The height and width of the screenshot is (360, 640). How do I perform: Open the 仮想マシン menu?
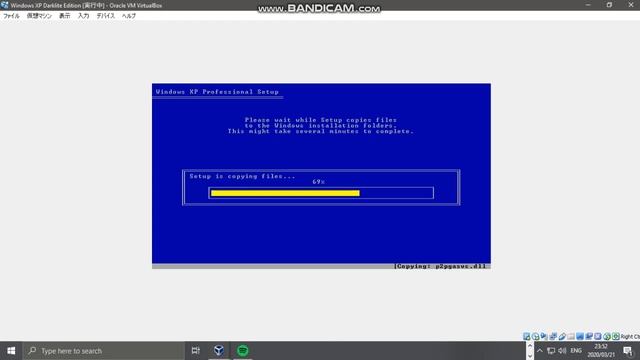point(39,16)
